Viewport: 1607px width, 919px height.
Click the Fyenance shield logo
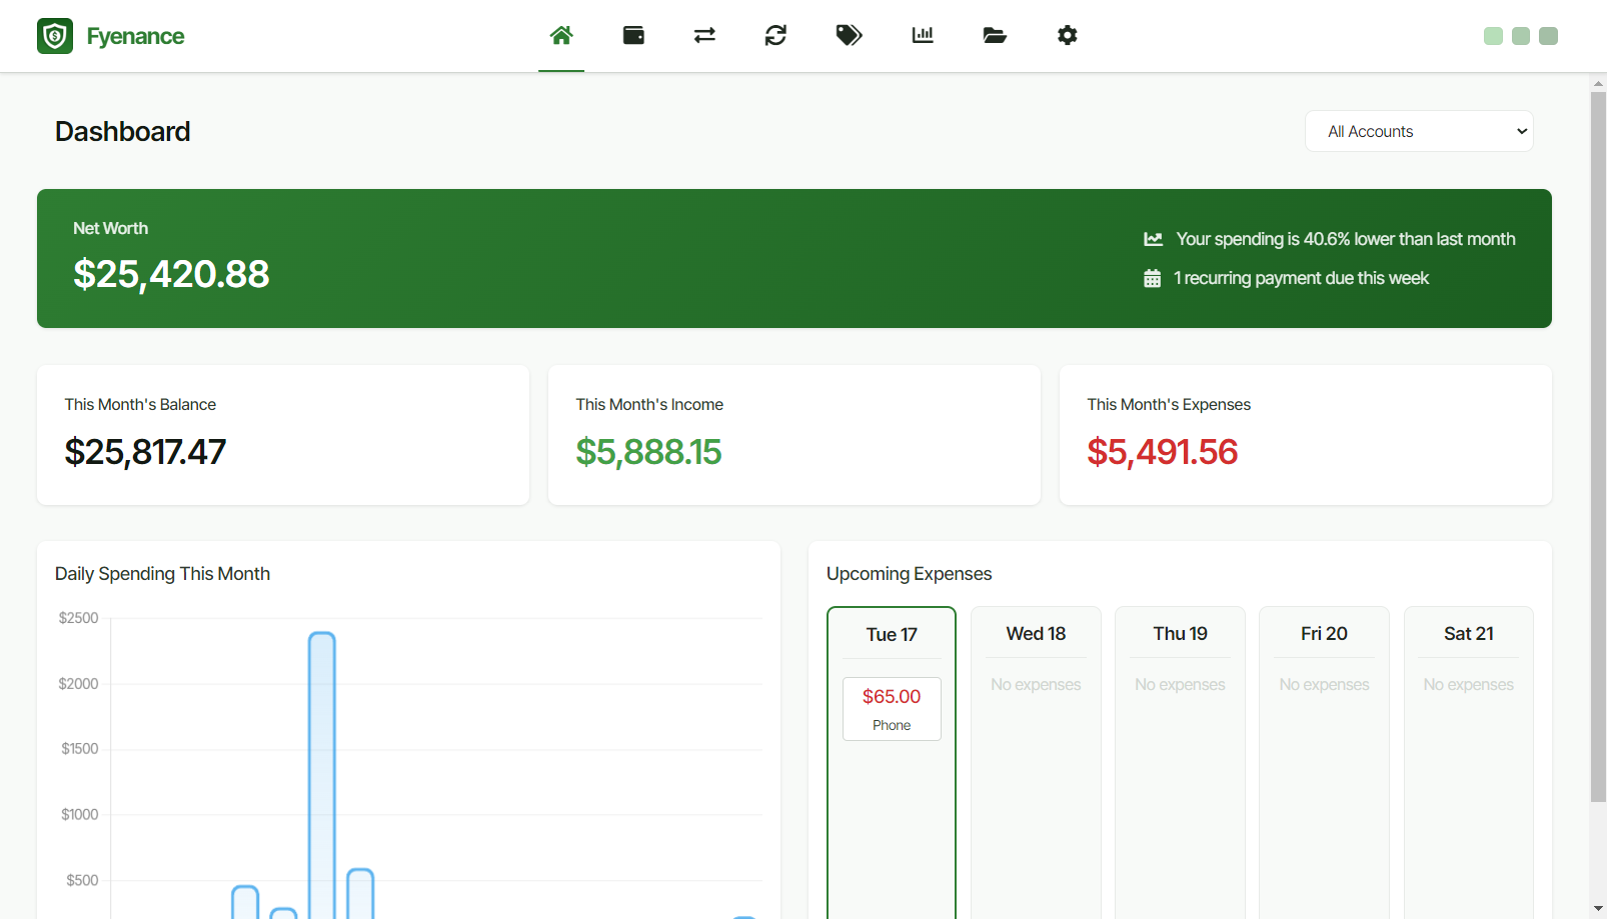(54, 35)
